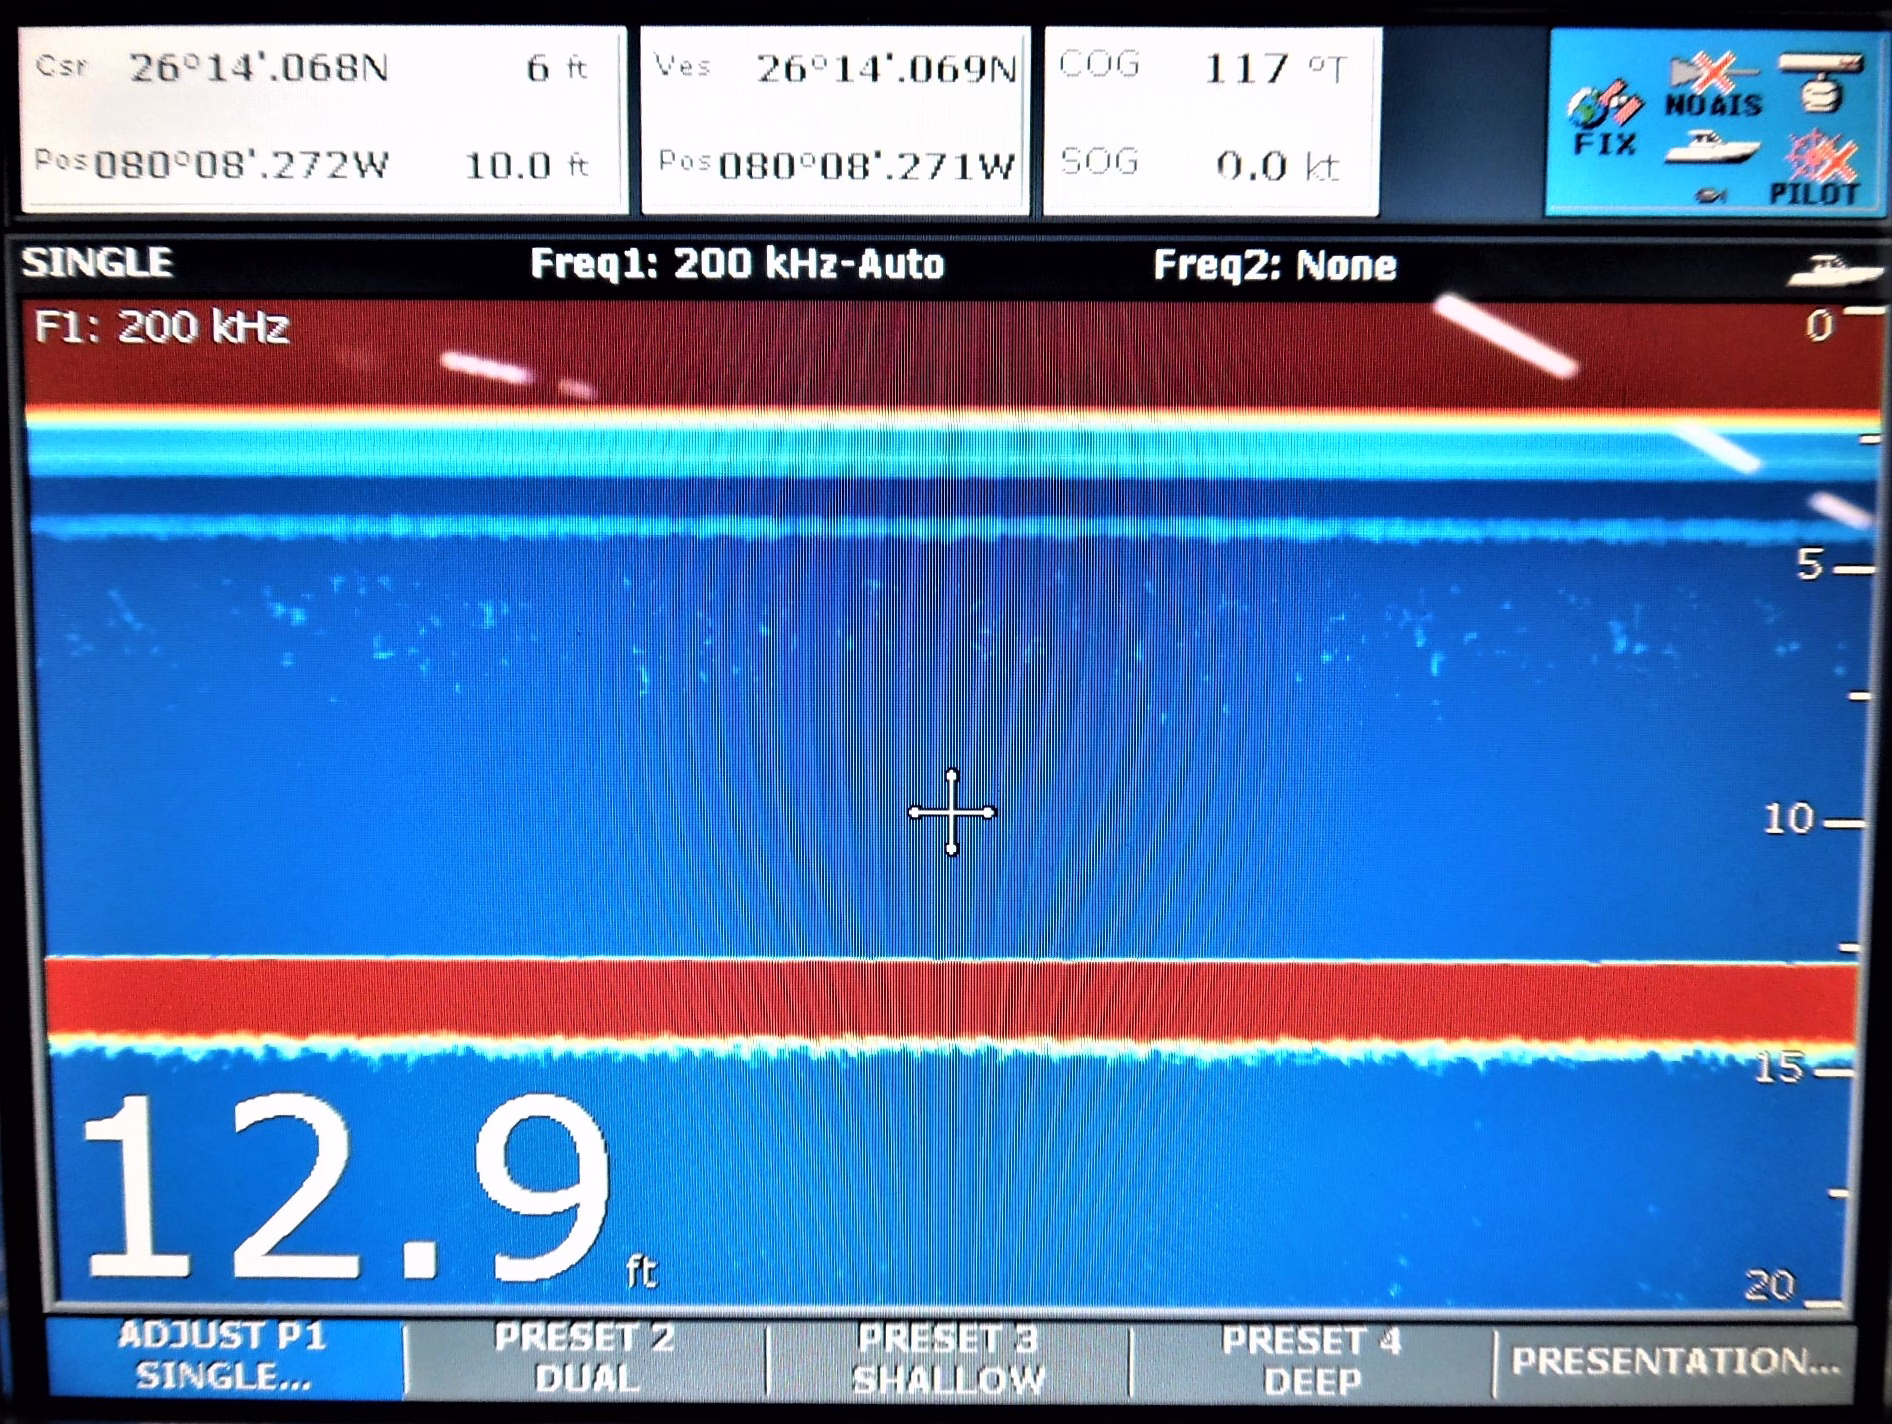The width and height of the screenshot is (1892, 1424).
Task: Click the 10 mark on depth scale
Action: (x=1789, y=819)
